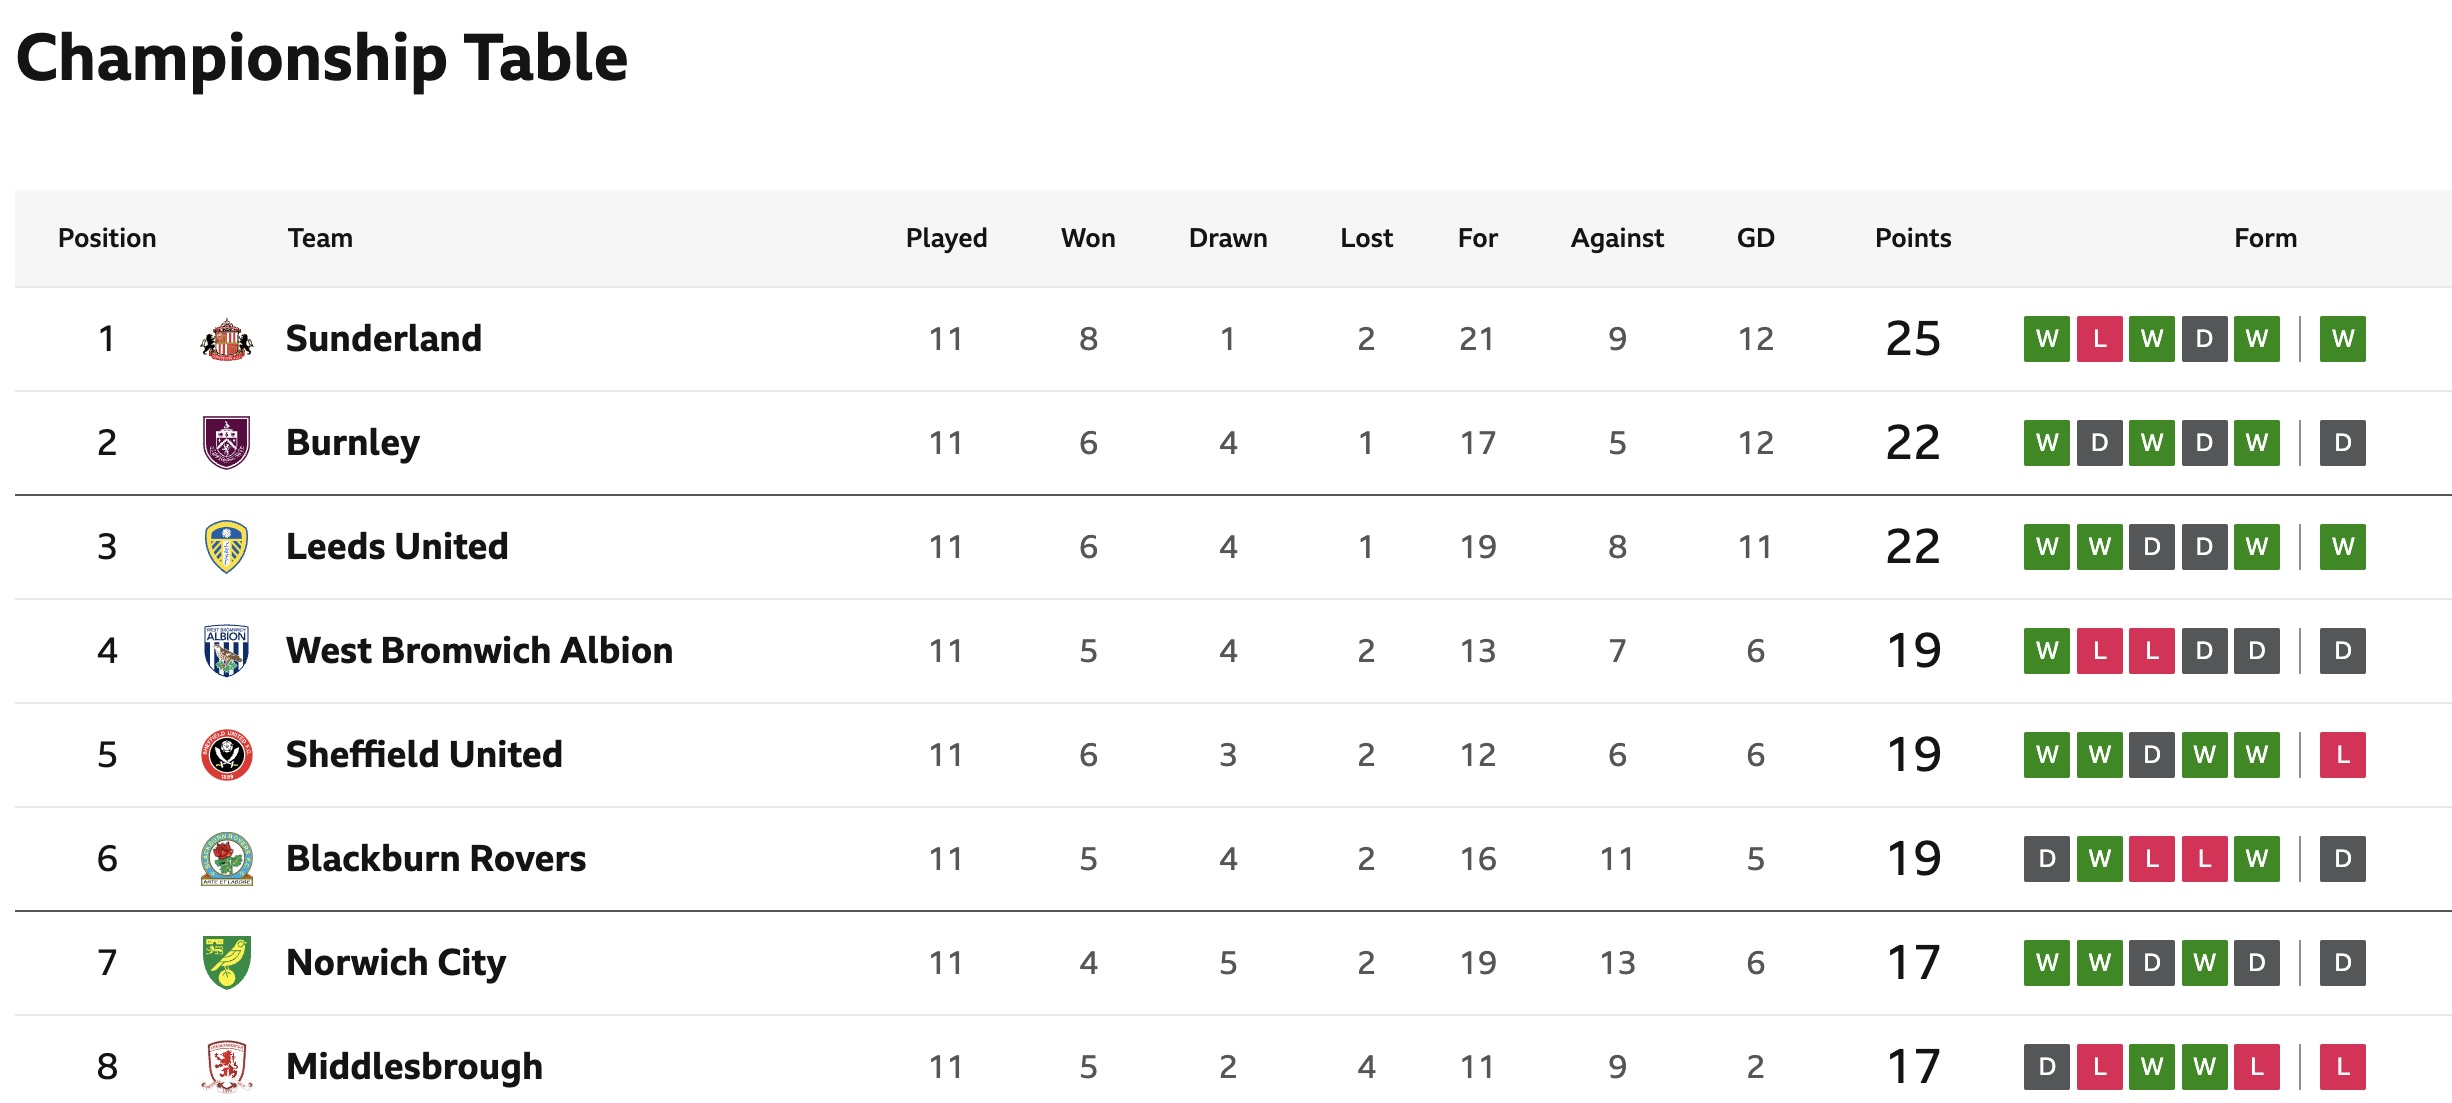Viewport: 2452px width, 1103px height.
Task: Open the Sunderland team link
Action: pyautogui.click(x=384, y=339)
